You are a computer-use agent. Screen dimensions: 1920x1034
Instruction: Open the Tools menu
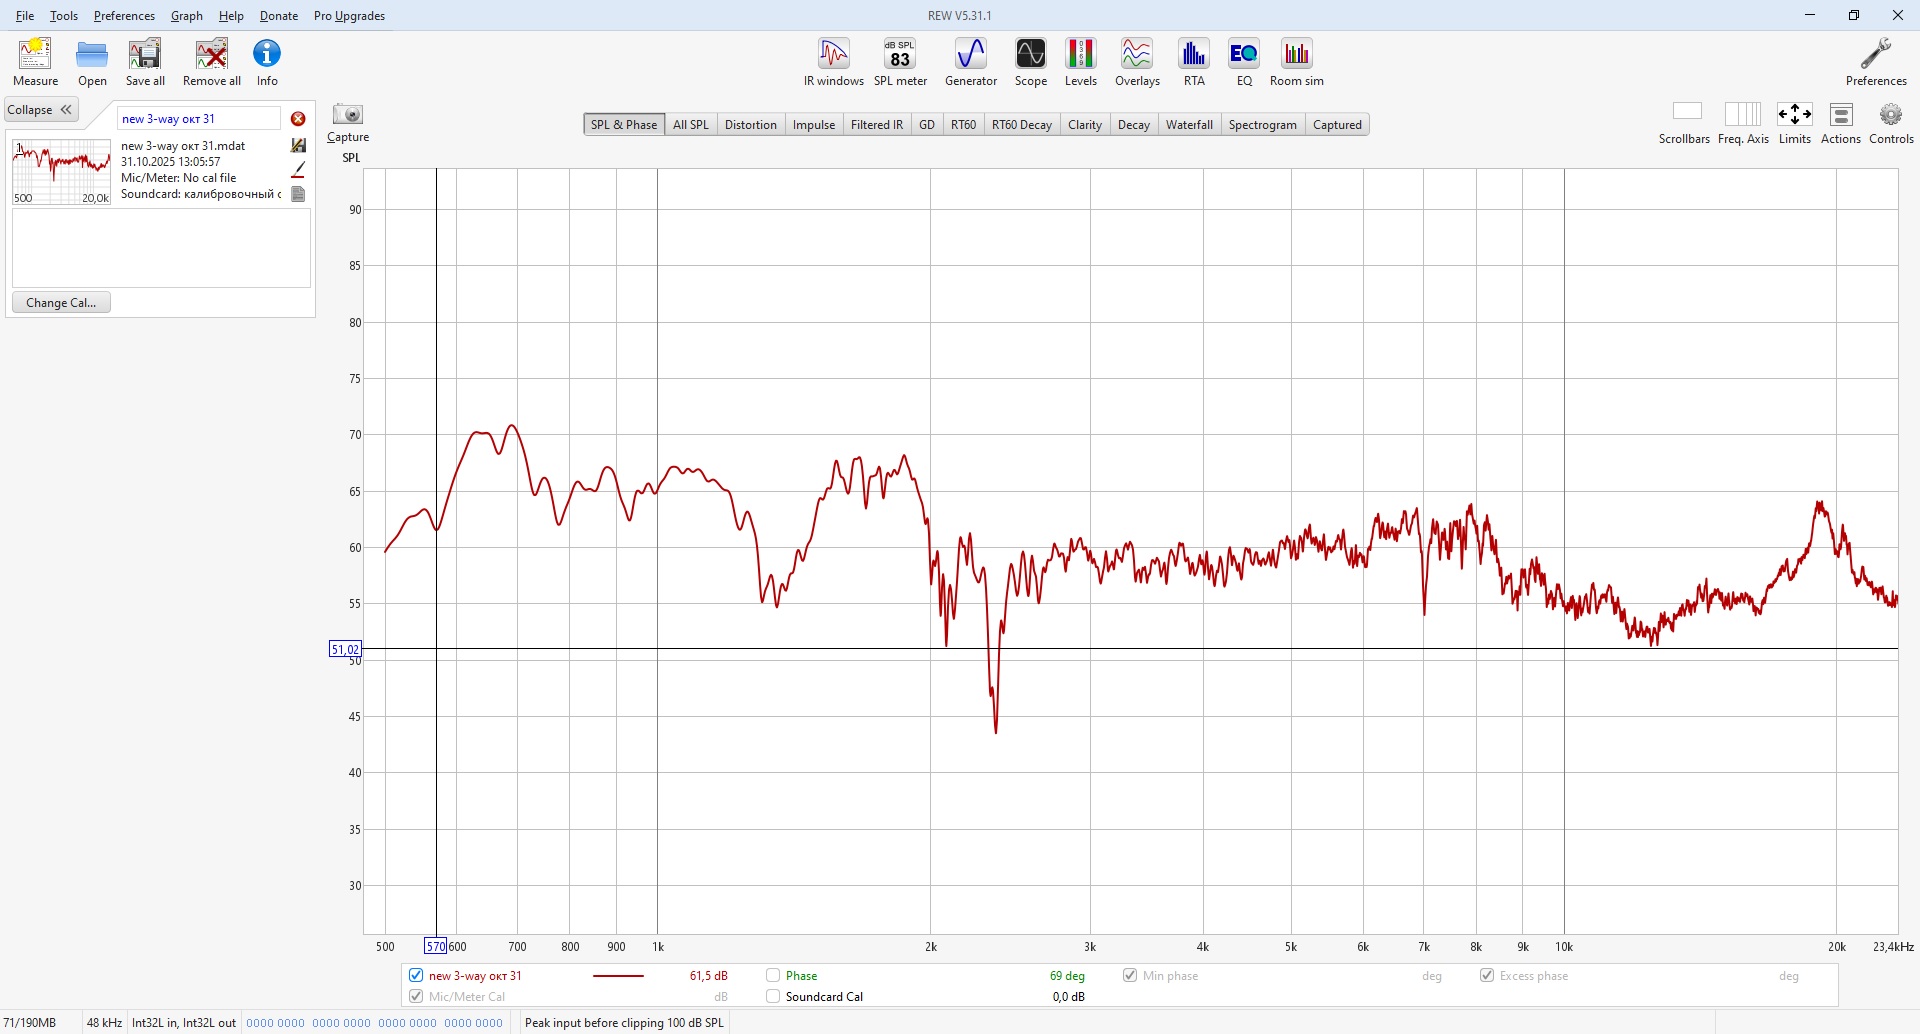[64, 16]
